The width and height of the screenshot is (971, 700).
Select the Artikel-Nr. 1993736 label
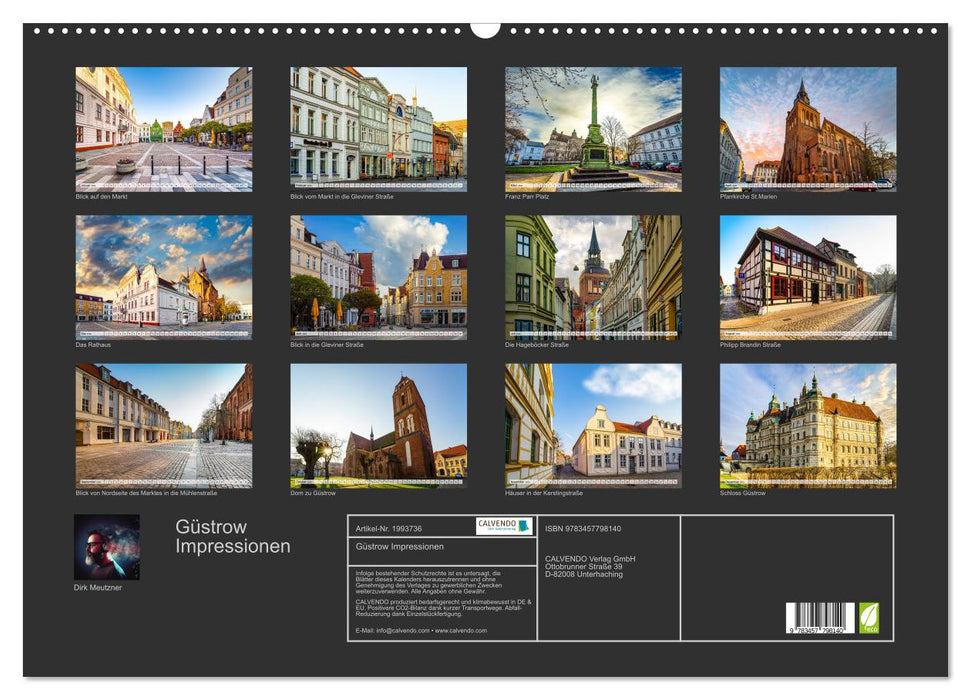(x=390, y=528)
